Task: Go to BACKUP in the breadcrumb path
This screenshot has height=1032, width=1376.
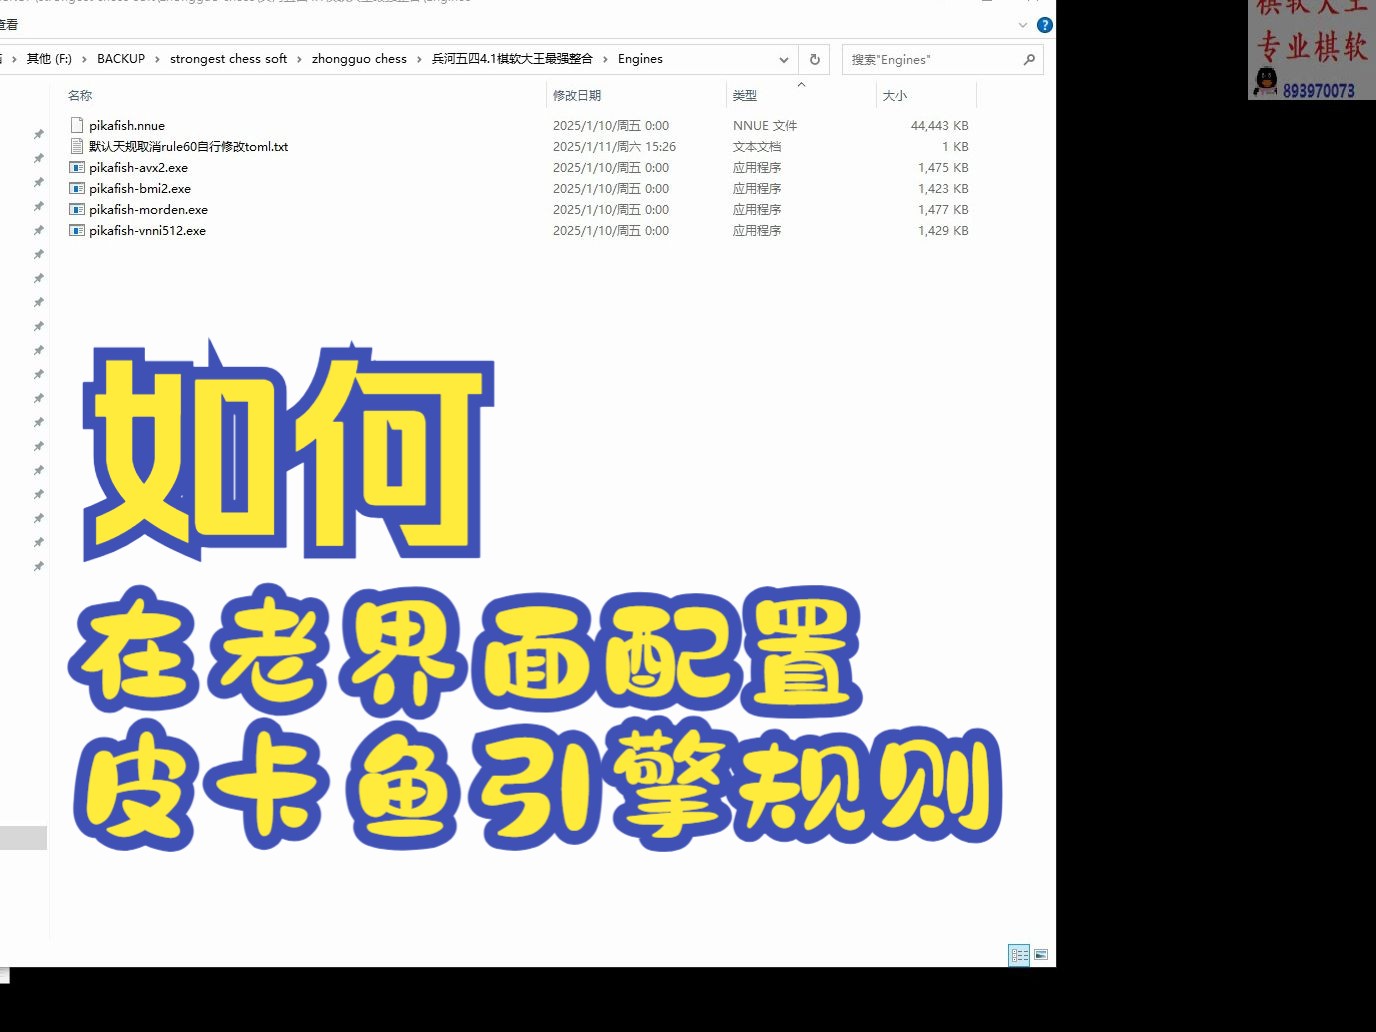Action: [x=121, y=59]
